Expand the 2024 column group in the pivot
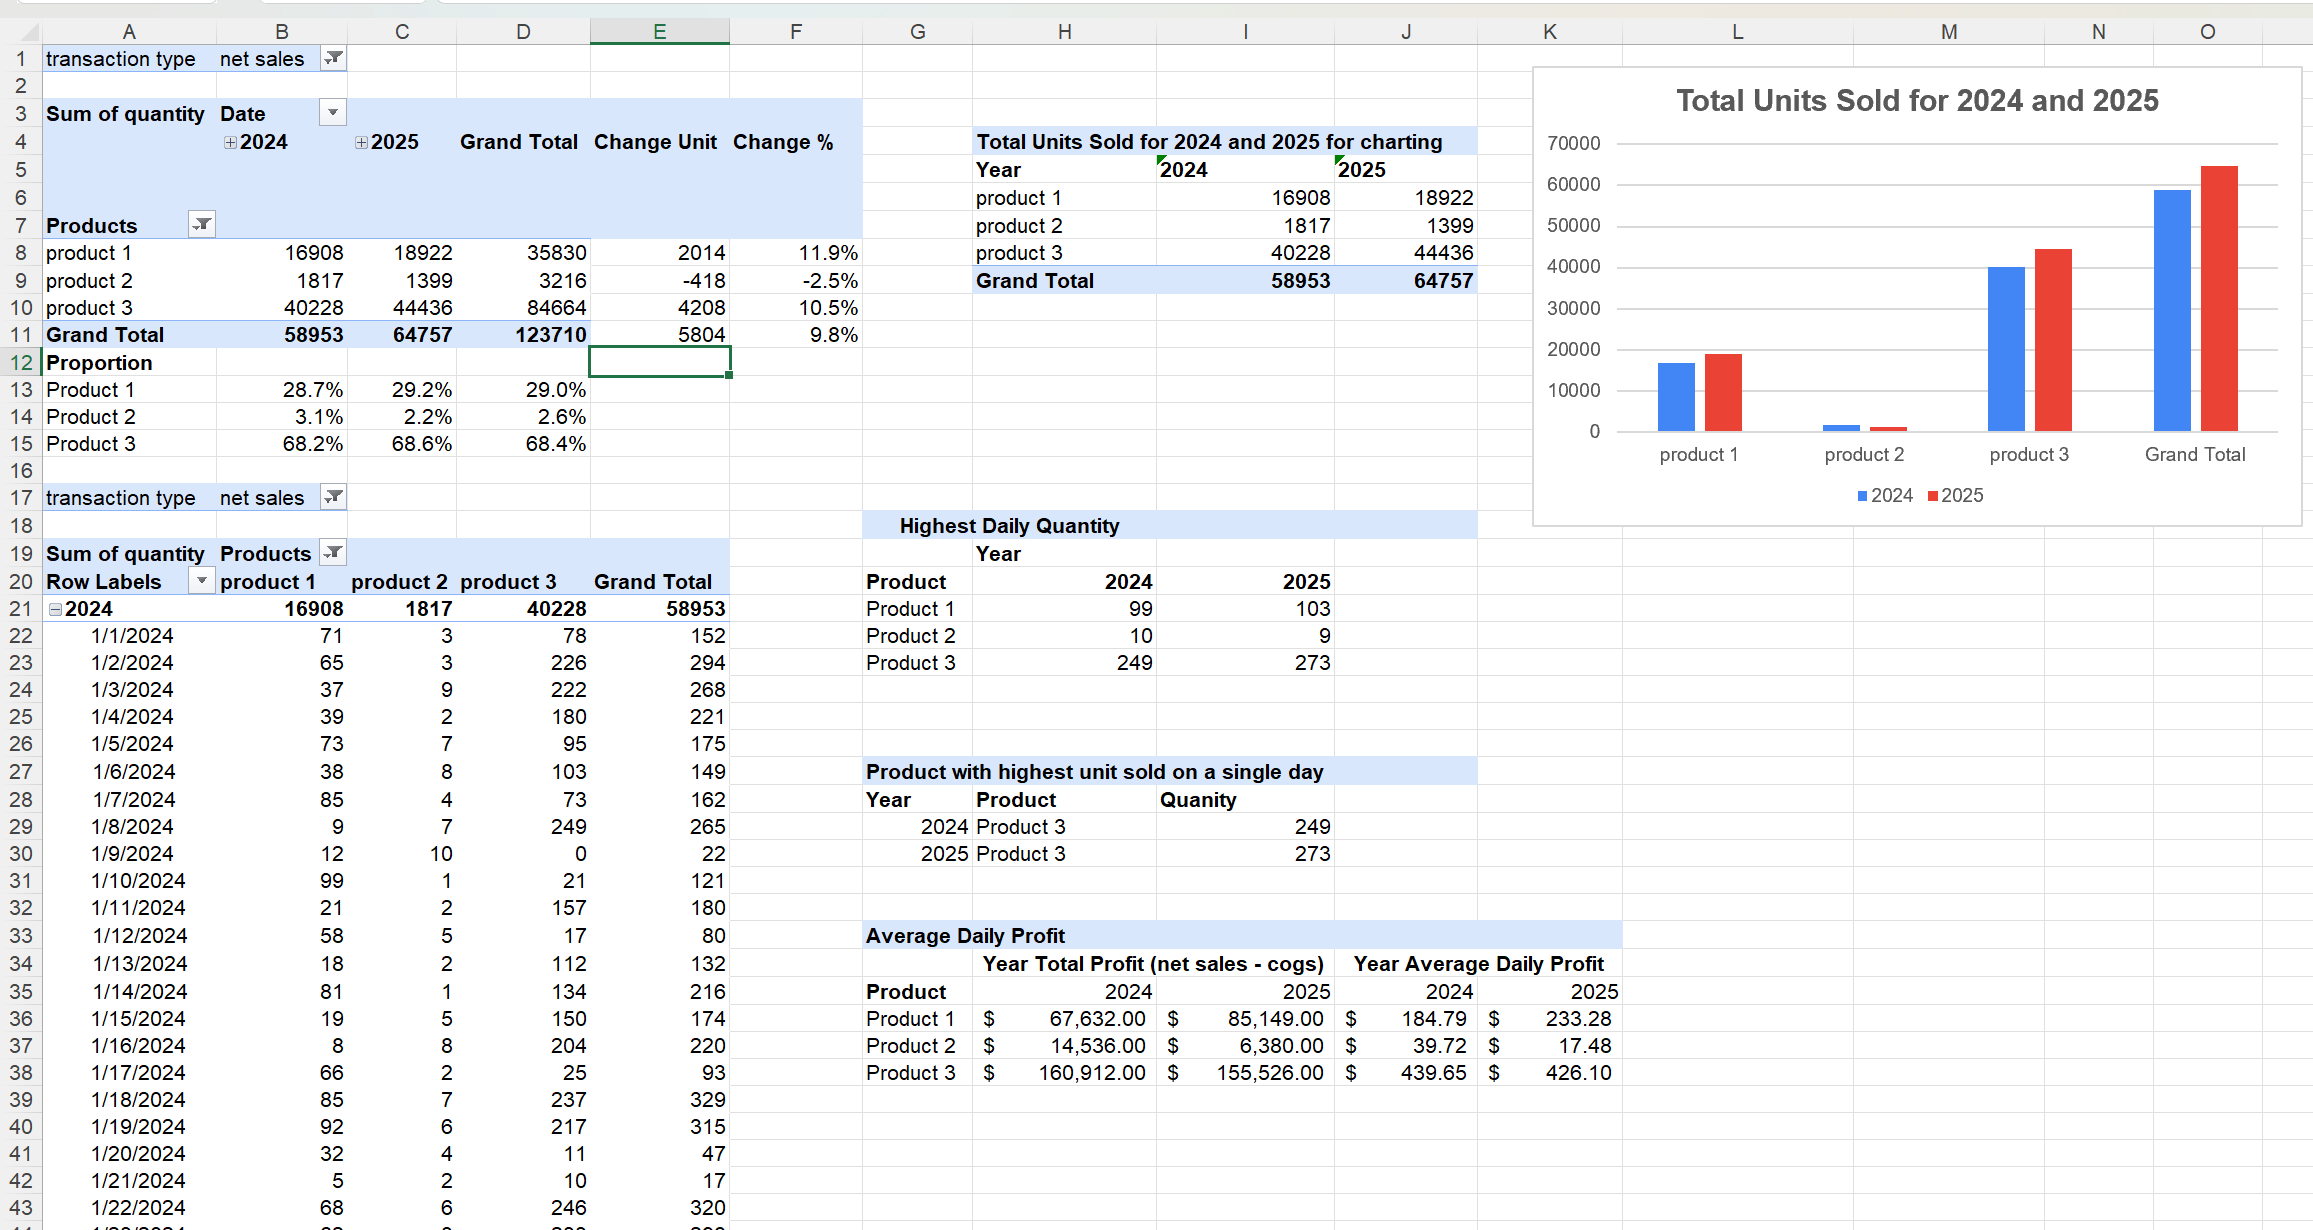Screen dimensions: 2313x1230 click(229, 141)
